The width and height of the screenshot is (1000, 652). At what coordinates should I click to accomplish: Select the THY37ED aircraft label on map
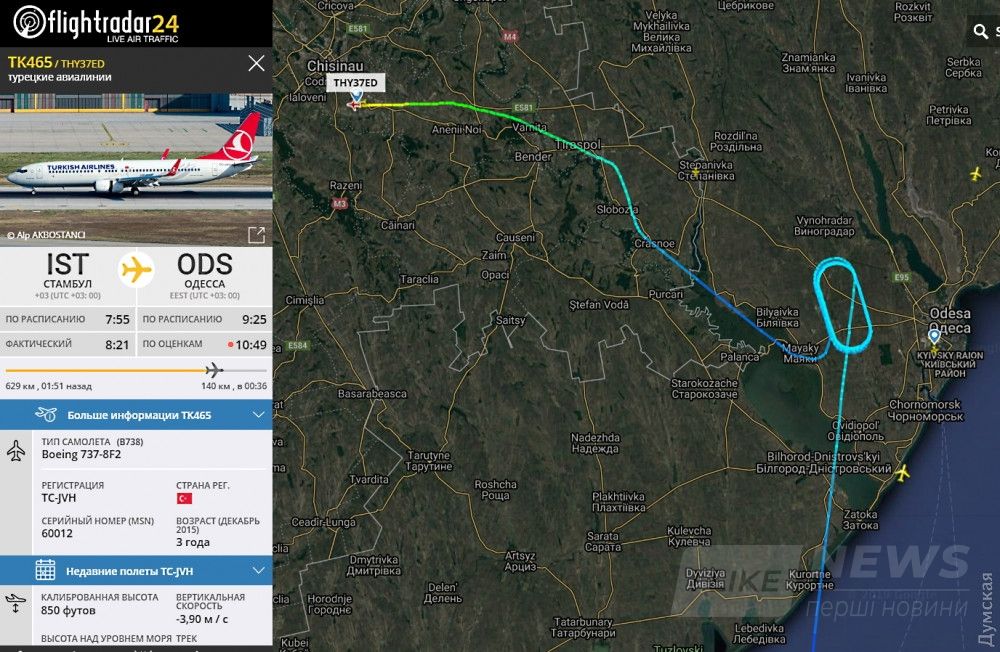pos(355,83)
